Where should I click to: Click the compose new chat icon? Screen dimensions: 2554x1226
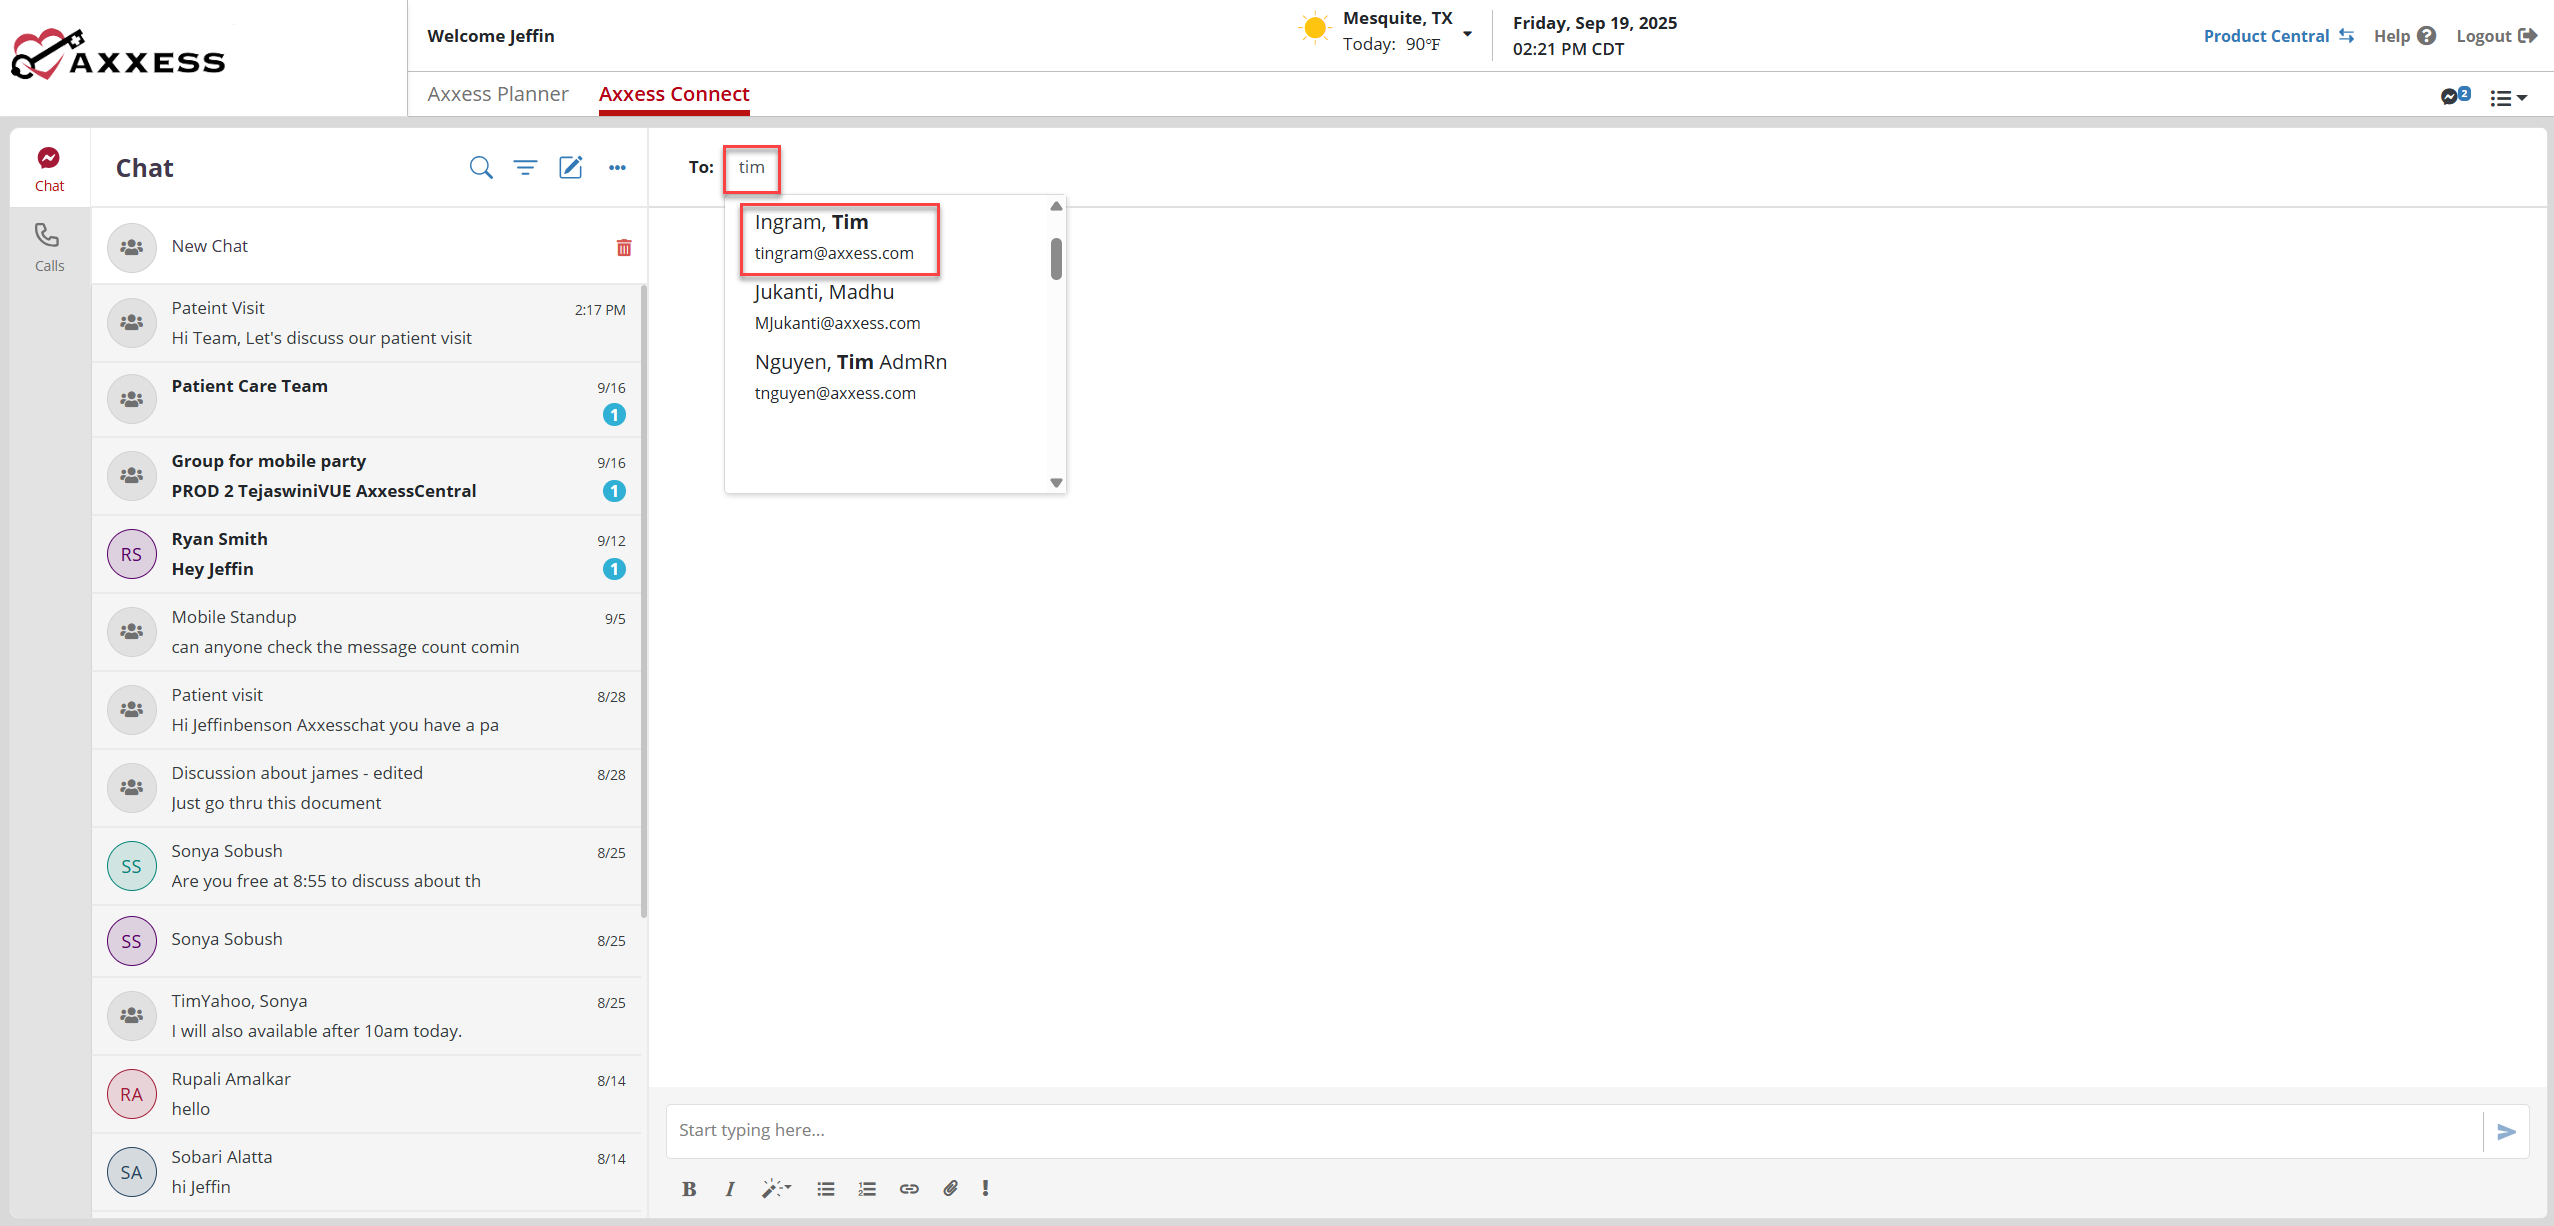point(570,167)
